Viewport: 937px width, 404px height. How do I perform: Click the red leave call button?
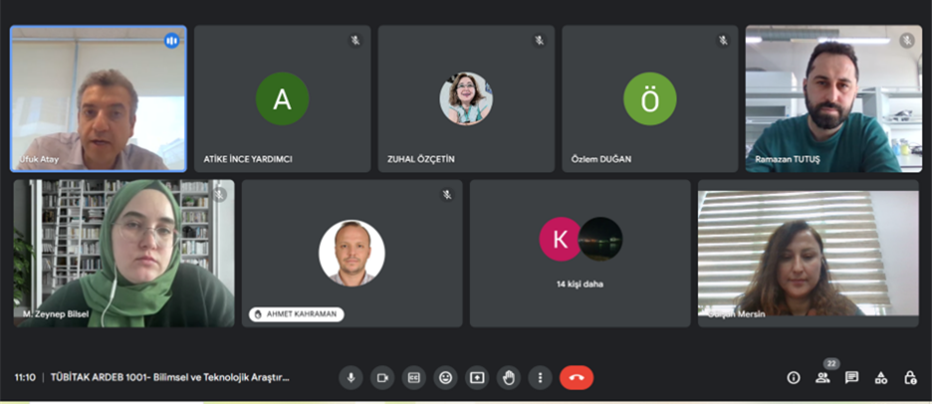coord(577,378)
